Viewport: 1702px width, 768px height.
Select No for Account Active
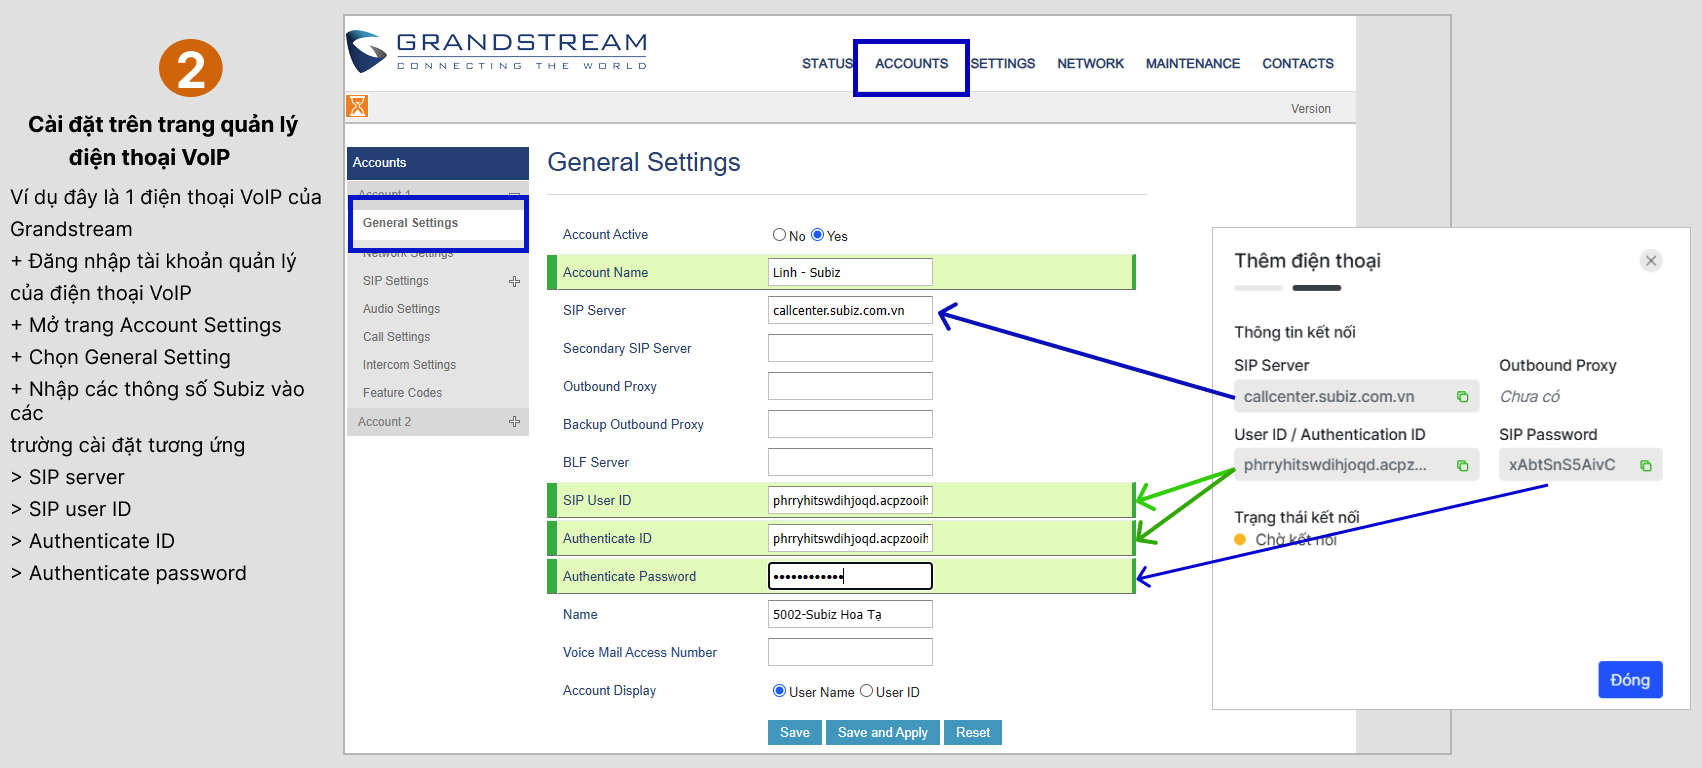click(779, 235)
